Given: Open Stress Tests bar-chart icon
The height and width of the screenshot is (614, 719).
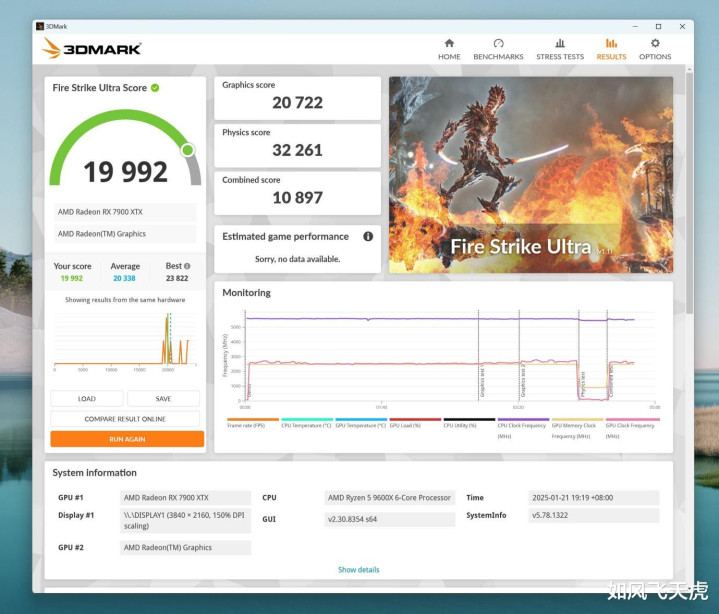Looking at the screenshot, I should coord(560,43).
